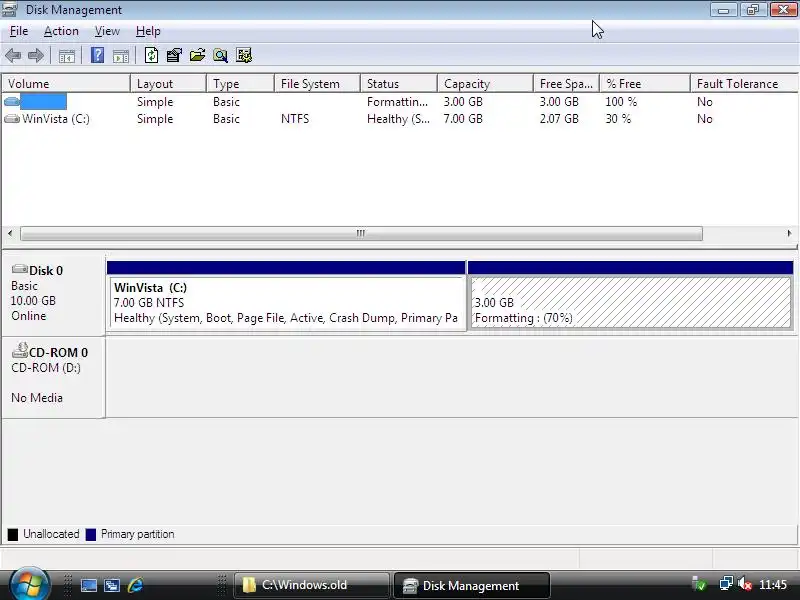Click the settings list toolbar icon
This screenshot has height=600, width=800.
point(244,55)
